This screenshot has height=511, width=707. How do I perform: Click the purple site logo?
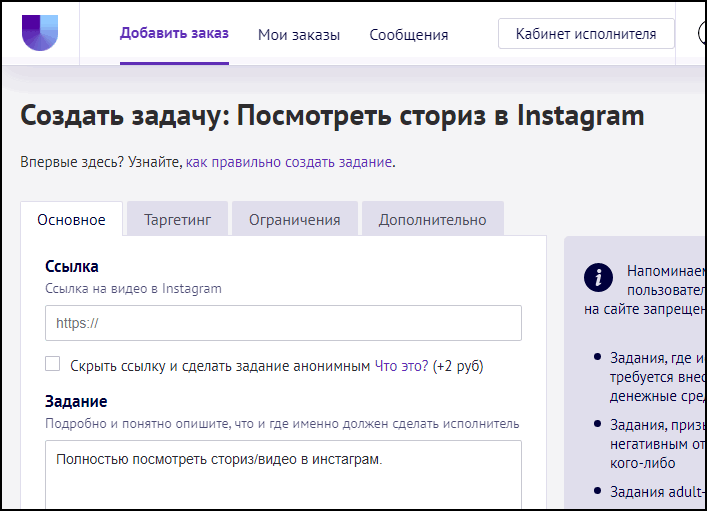[x=40, y=32]
